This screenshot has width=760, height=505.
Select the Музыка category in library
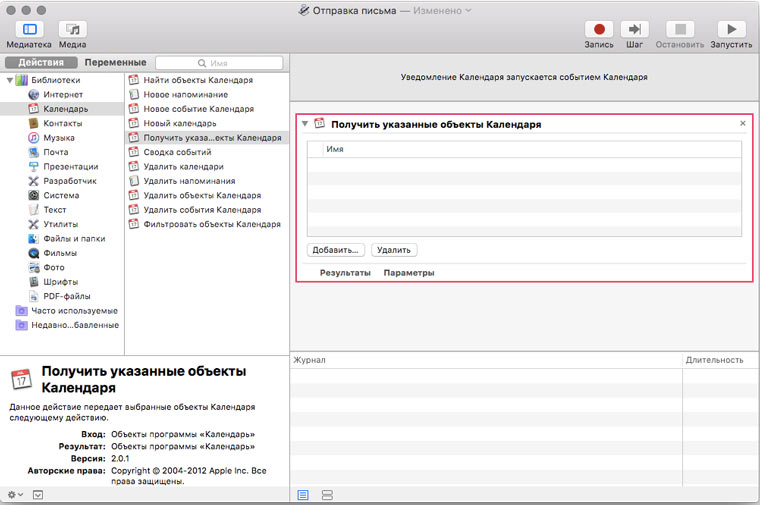tap(58, 138)
